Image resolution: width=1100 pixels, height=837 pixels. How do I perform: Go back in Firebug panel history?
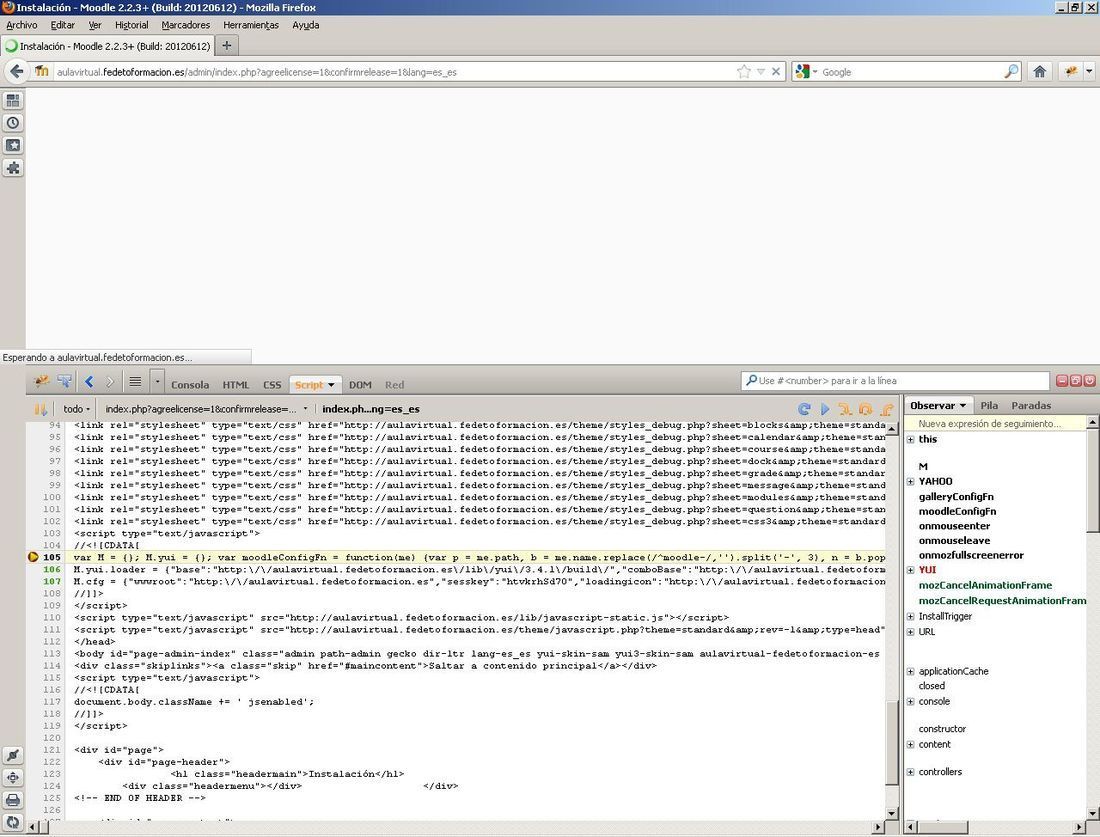[x=89, y=382]
